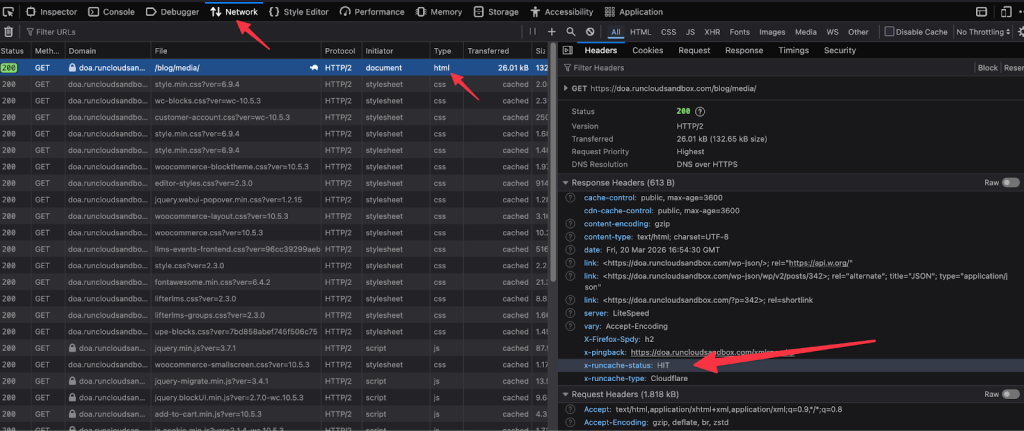
Task: Open the network search magnifier icon
Action: pos(571,31)
